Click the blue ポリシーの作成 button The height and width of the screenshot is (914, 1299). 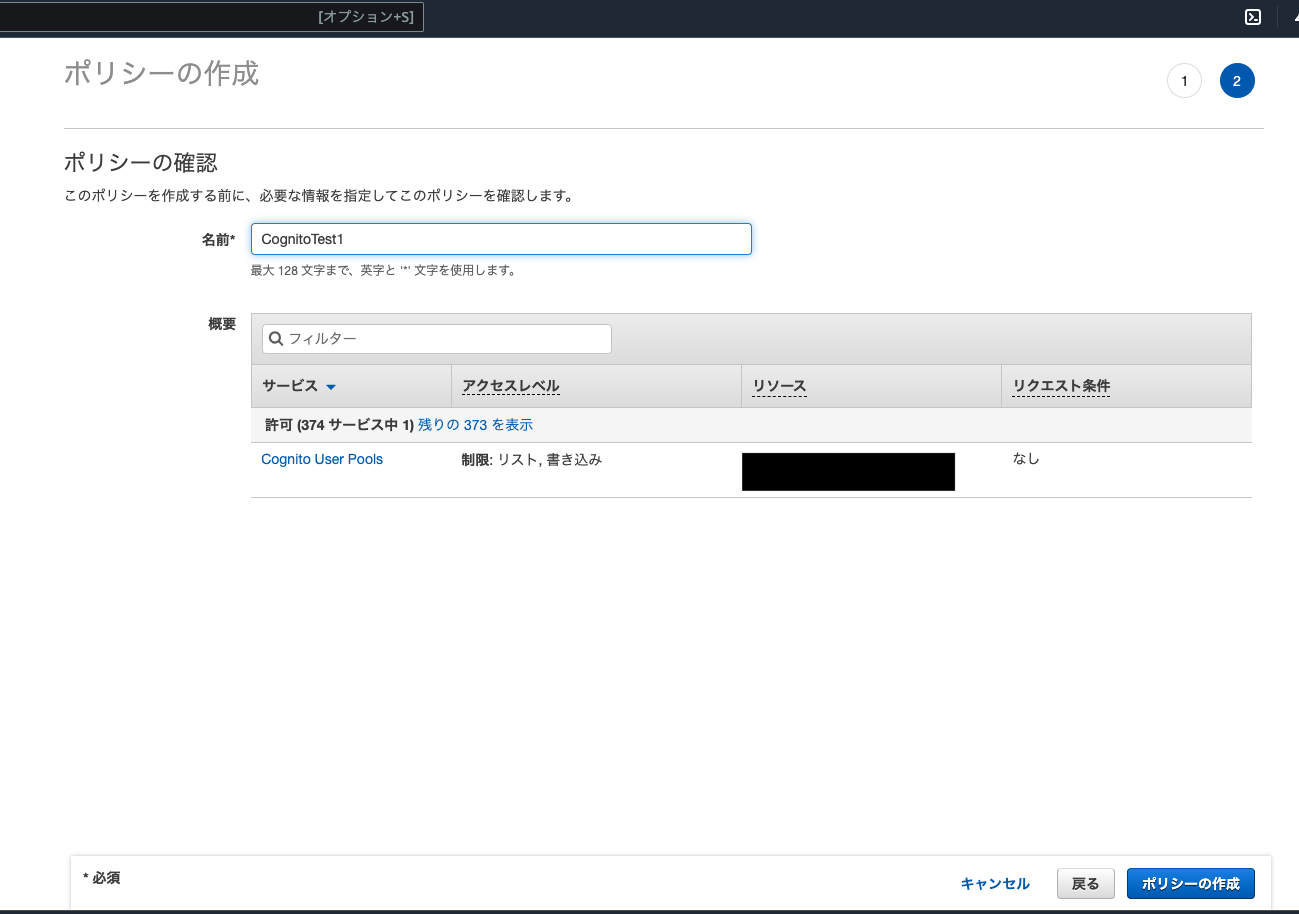coord(1190,883)
